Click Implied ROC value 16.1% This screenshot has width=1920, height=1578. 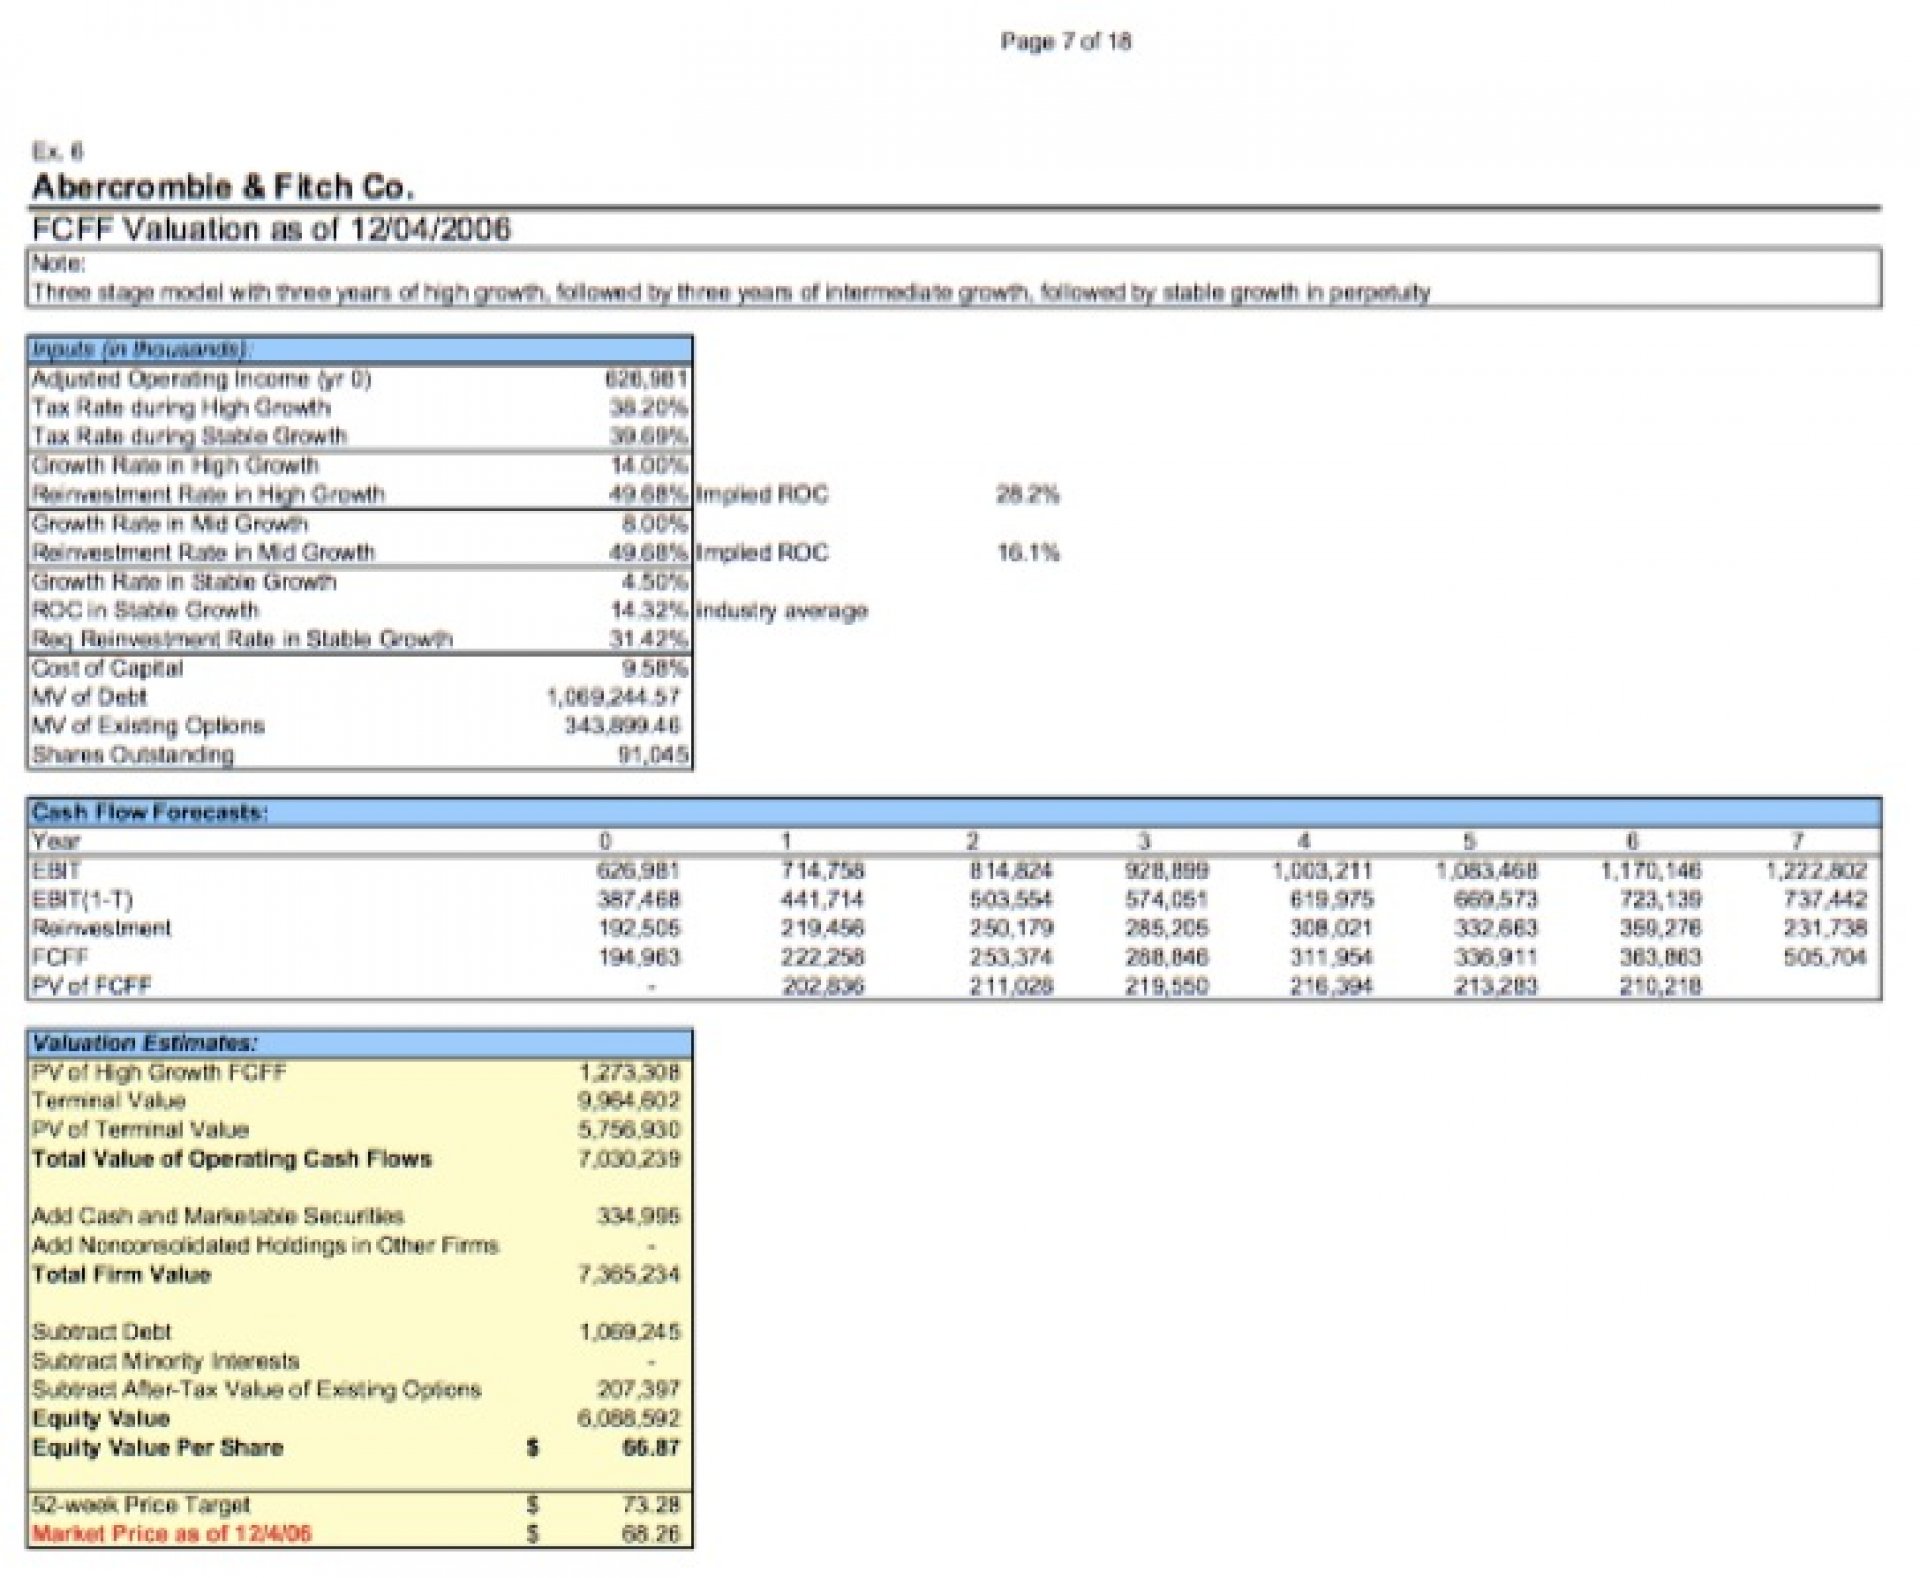point(1028,552)
